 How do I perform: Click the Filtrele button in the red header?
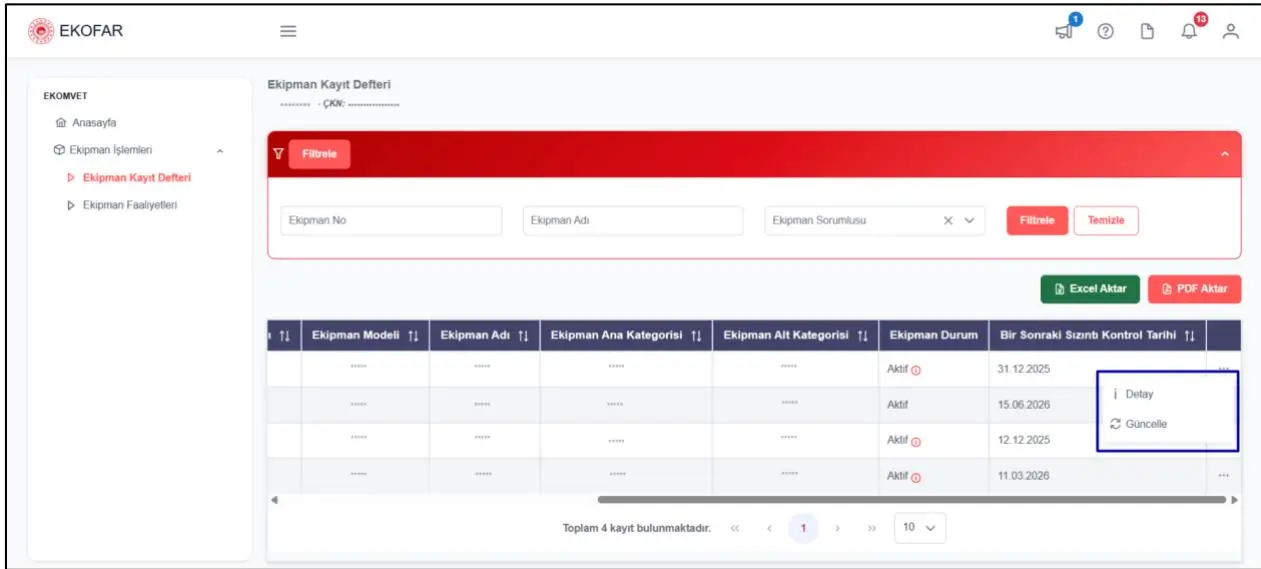319,154
